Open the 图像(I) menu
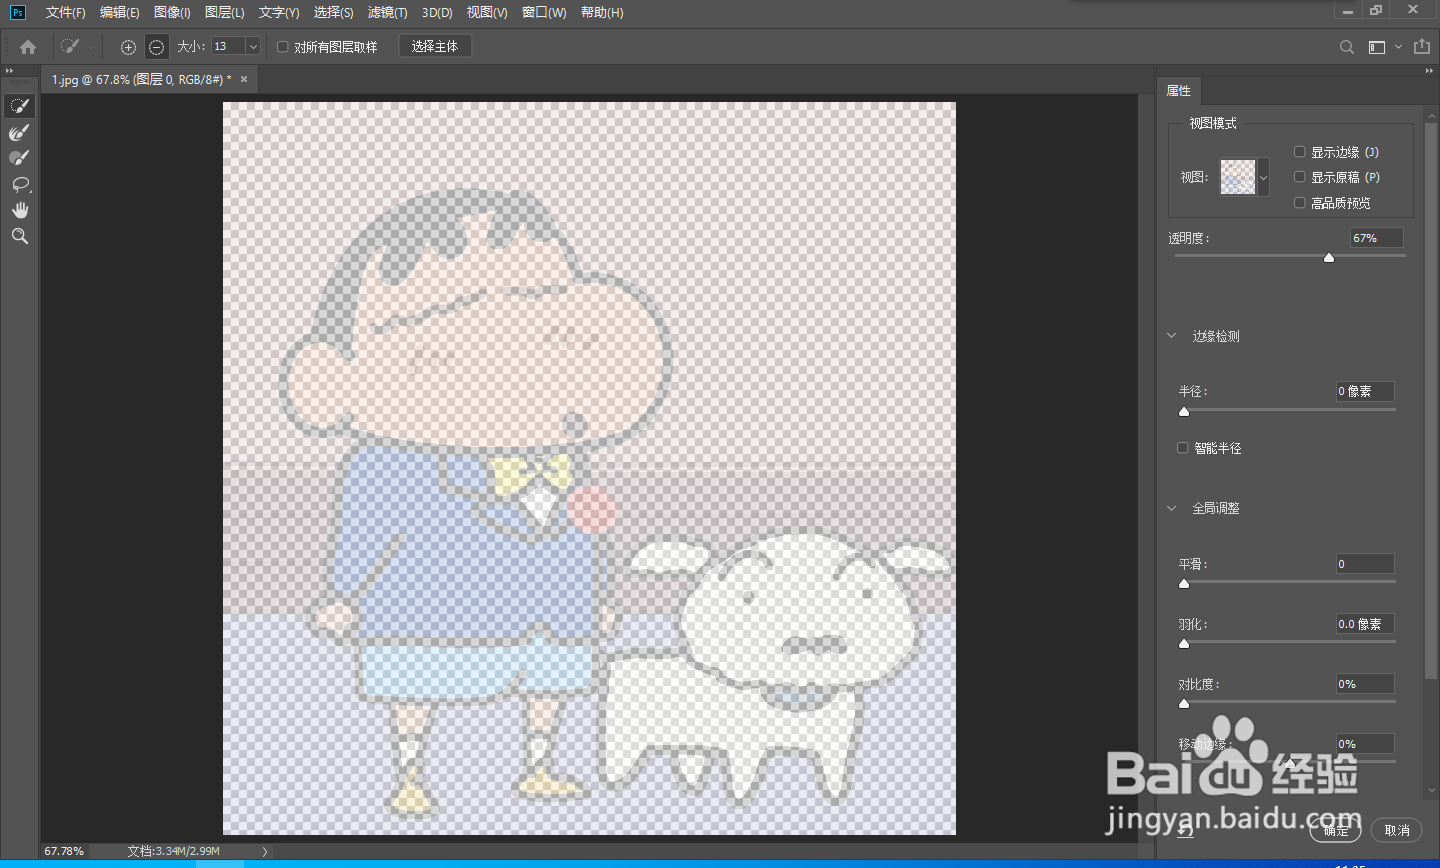 (x=172, y=12)
